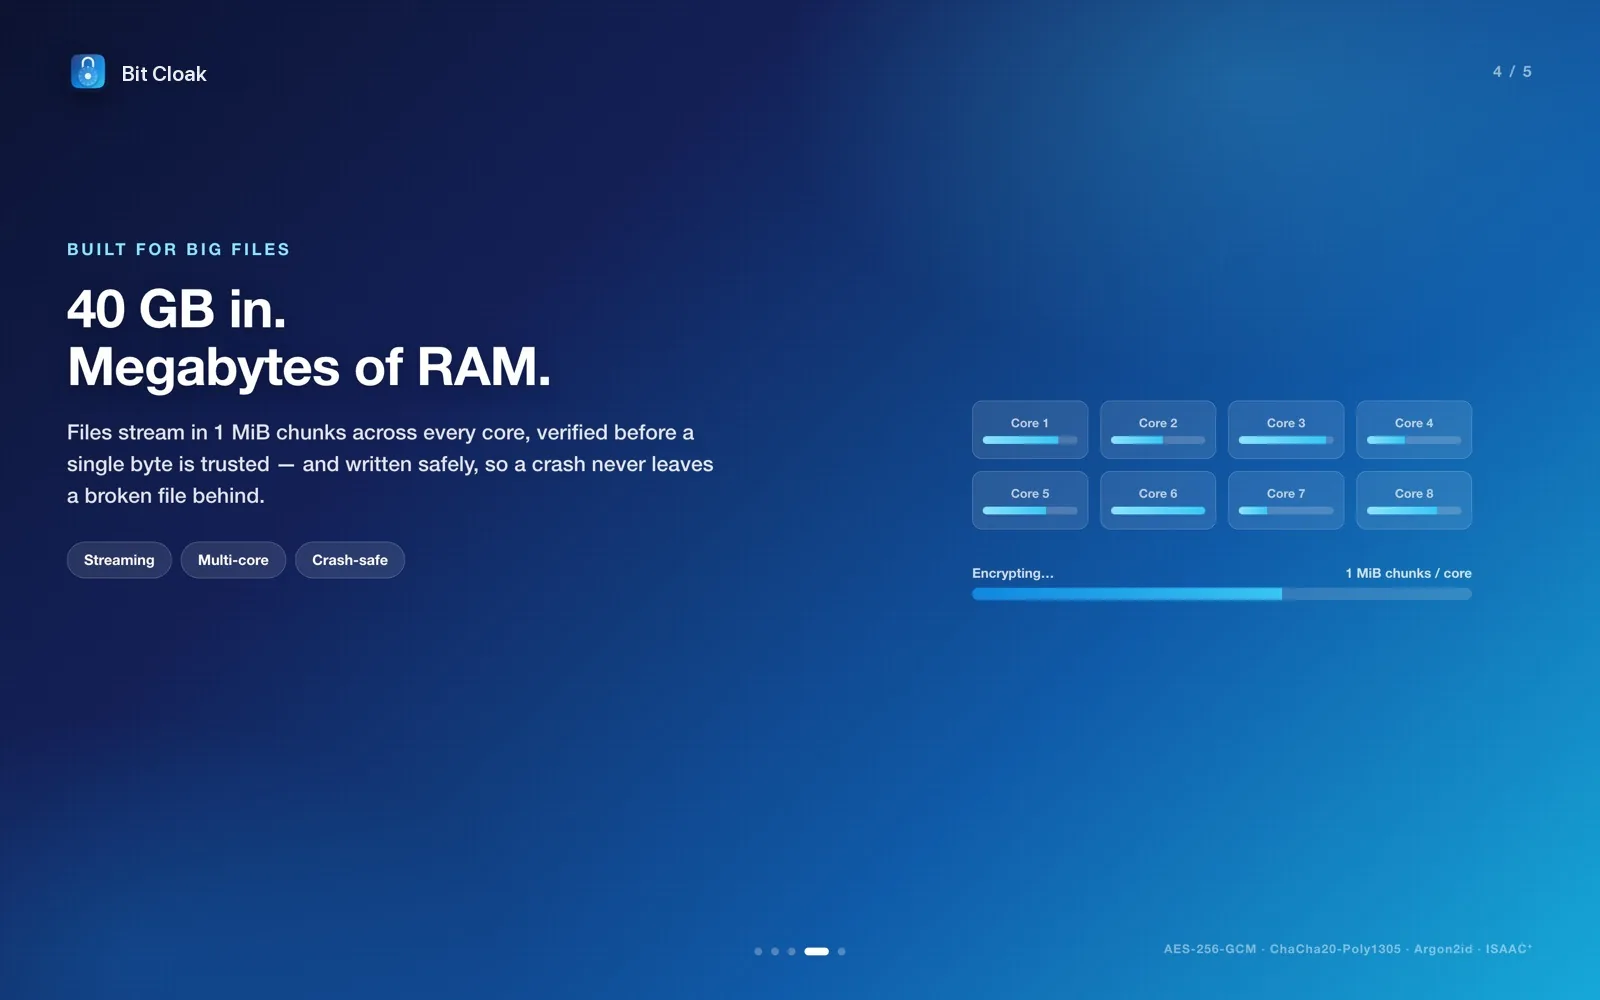Viewport: 1600px width, 1000px height.
Task: Select the Crash-safe pill tag
Action: pos(350,560)
